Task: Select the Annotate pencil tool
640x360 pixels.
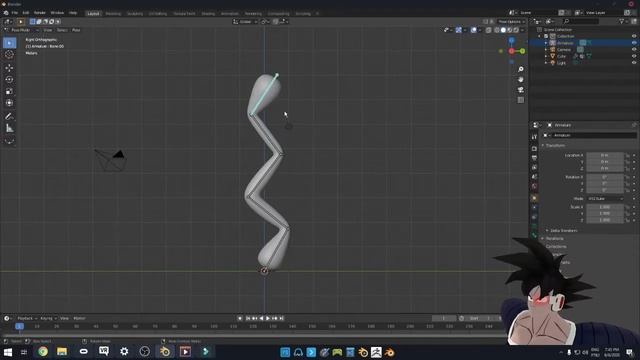Action: 9,116
